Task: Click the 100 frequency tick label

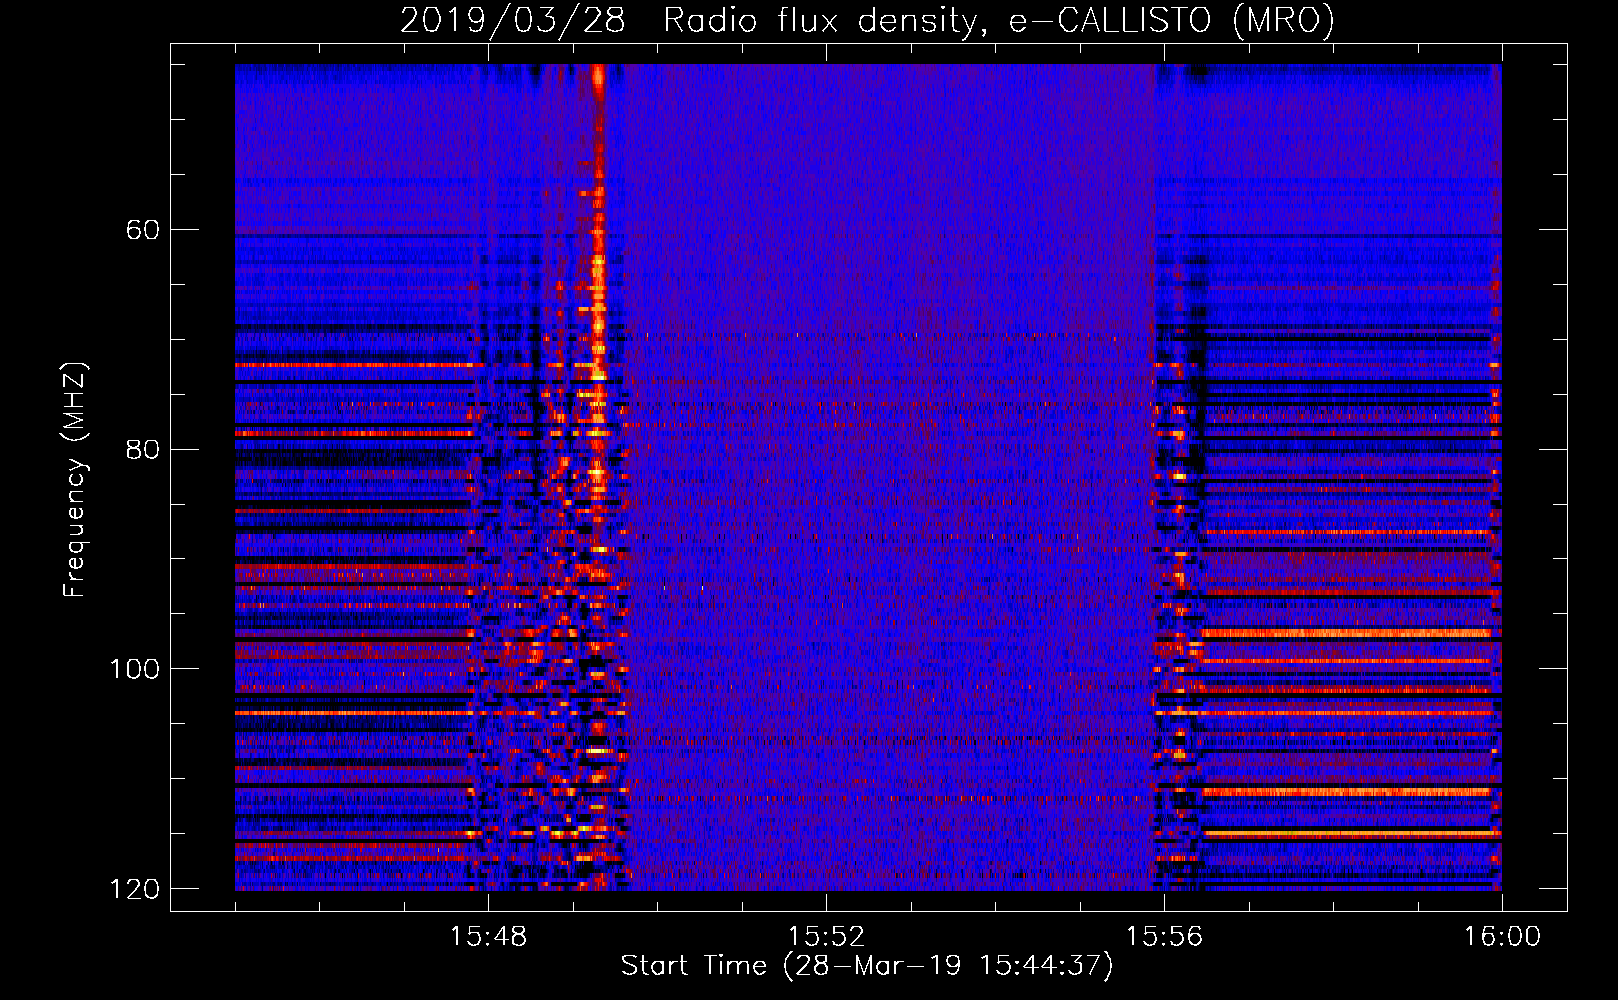Action: [134, 668]
